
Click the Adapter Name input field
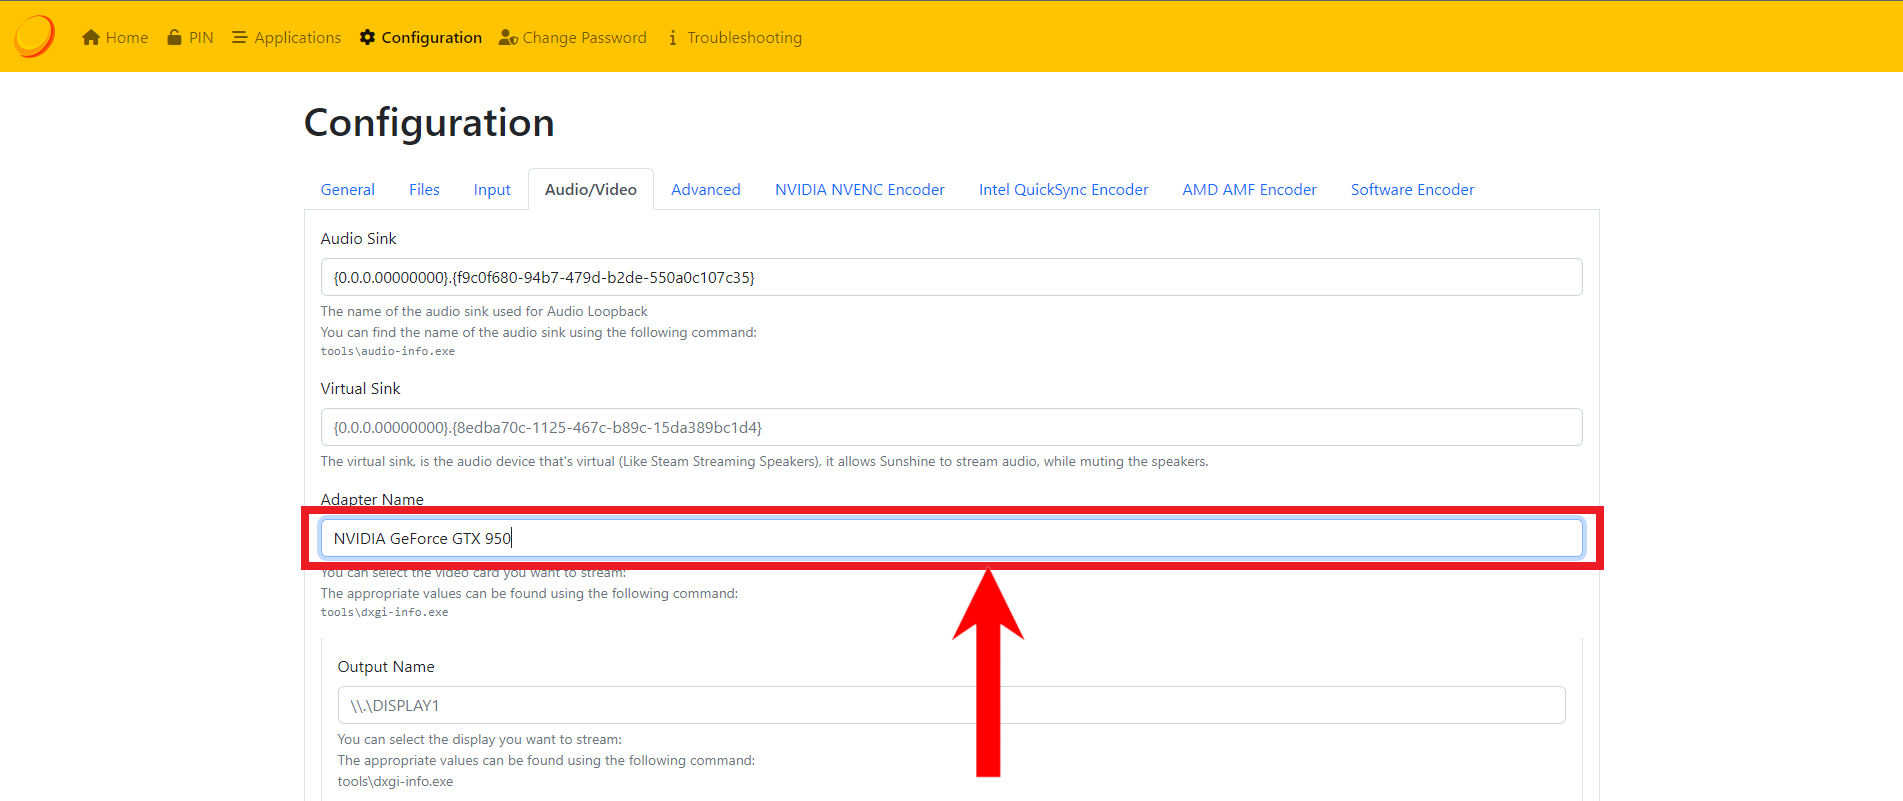pos(950,538)
